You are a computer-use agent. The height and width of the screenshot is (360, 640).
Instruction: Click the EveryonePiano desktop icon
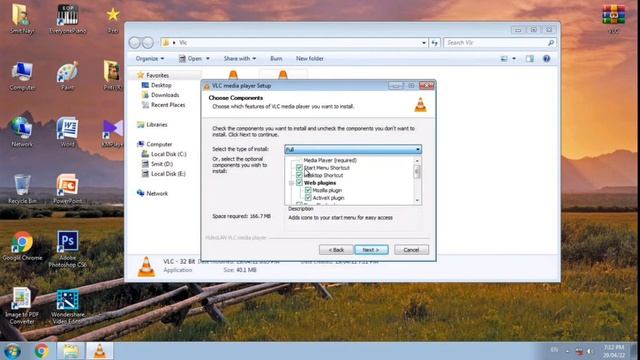[x=67, y=19]
